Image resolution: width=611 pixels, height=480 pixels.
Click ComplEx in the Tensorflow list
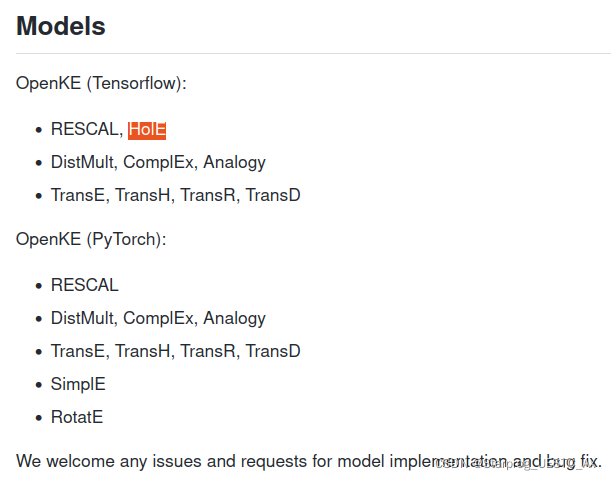pos(161,161)
